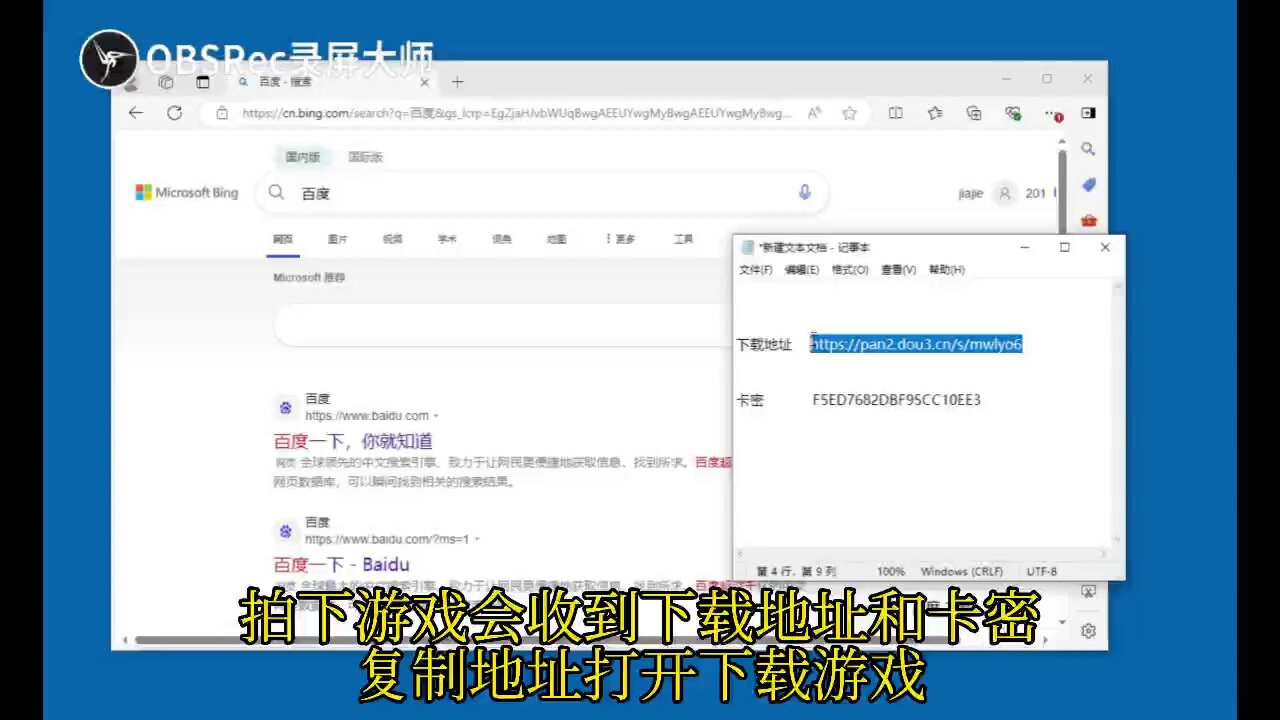
Task: Click the Edge address bar URL
Action: pyautogui.click(x=516, y=113)
